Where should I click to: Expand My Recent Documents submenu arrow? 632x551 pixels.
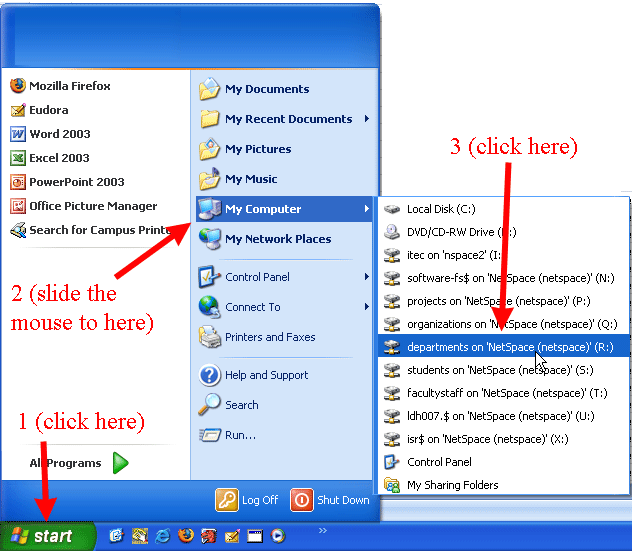tap(367, 119)
